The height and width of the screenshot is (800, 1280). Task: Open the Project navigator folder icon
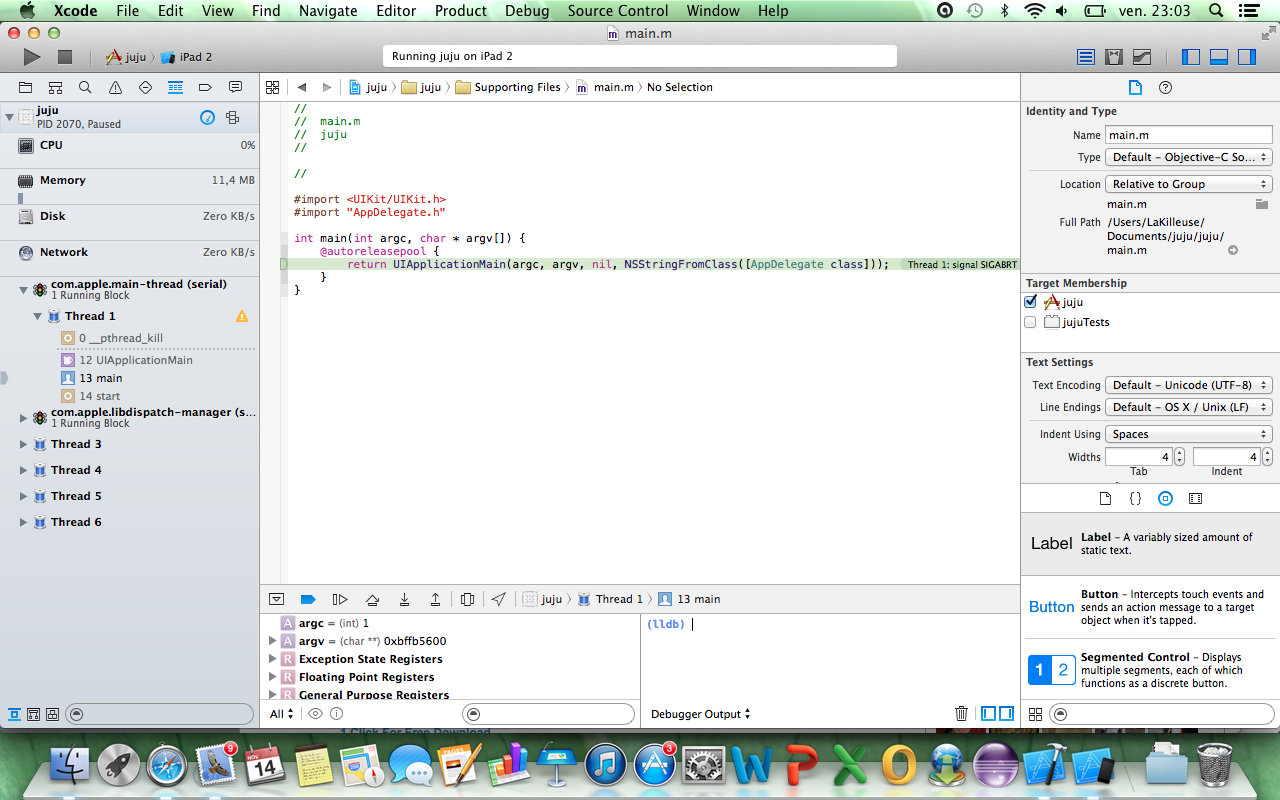click(25, 87)
